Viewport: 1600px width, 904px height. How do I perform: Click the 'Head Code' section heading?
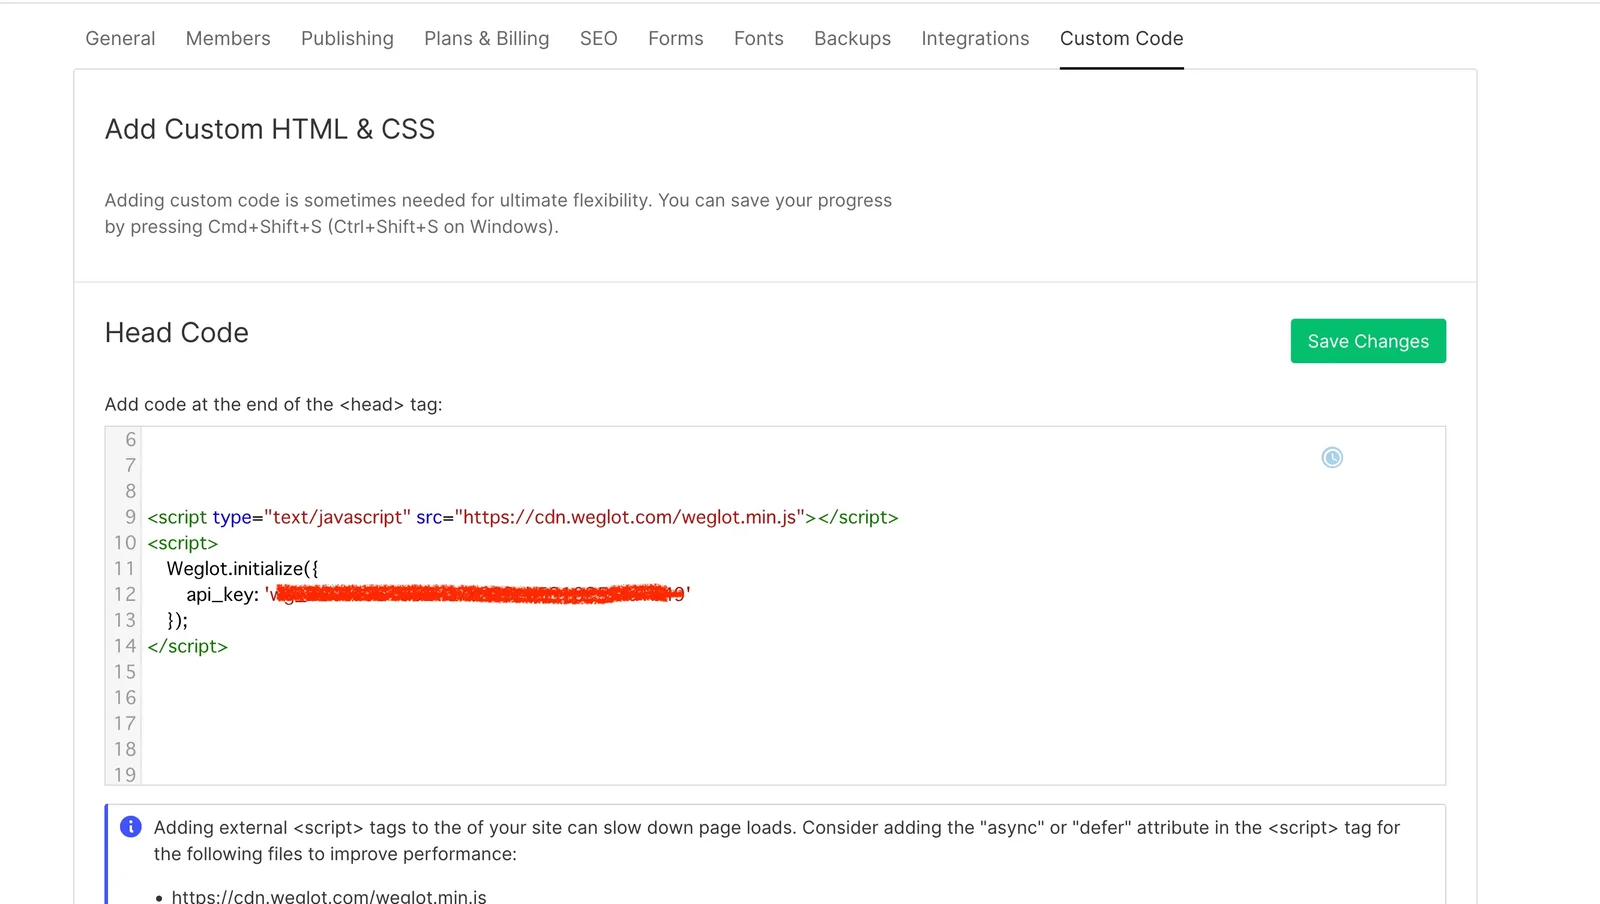coord(177,333)
